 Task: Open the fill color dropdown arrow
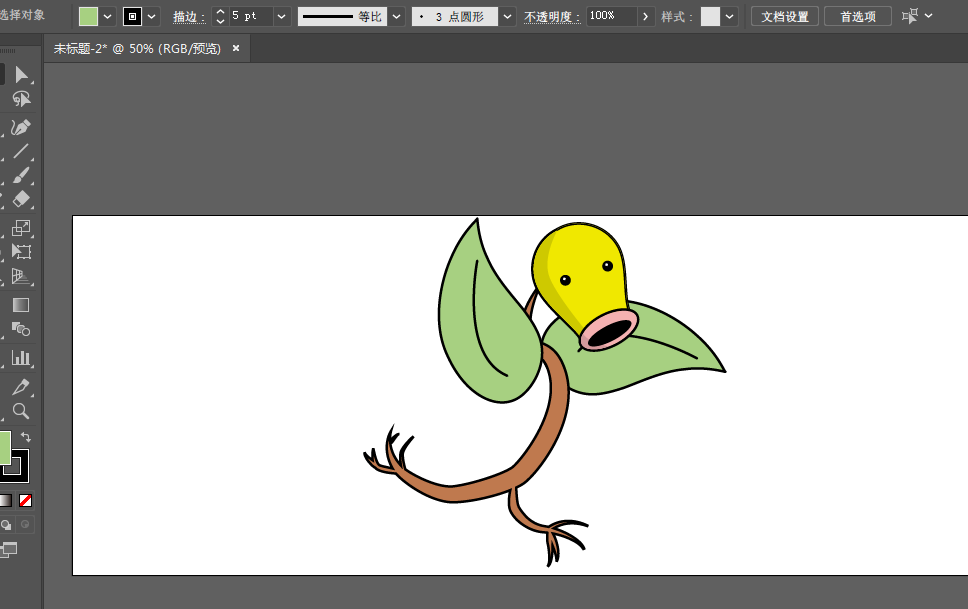point(107,17)
